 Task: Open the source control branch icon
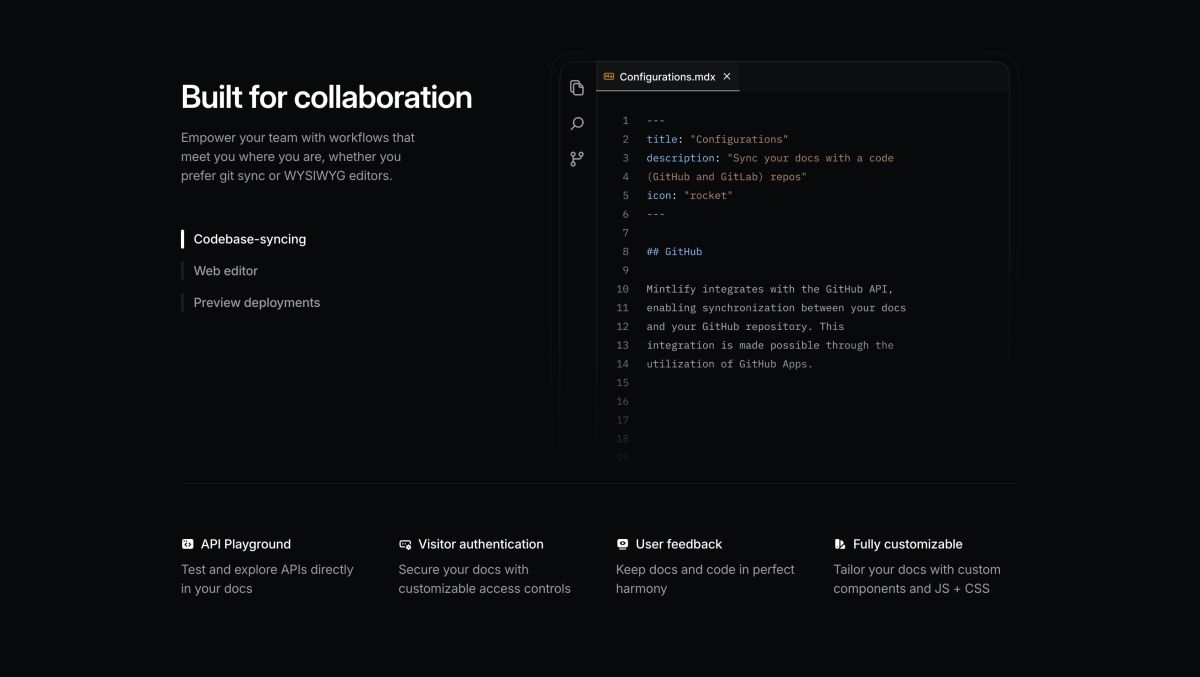tap(577, 159)
